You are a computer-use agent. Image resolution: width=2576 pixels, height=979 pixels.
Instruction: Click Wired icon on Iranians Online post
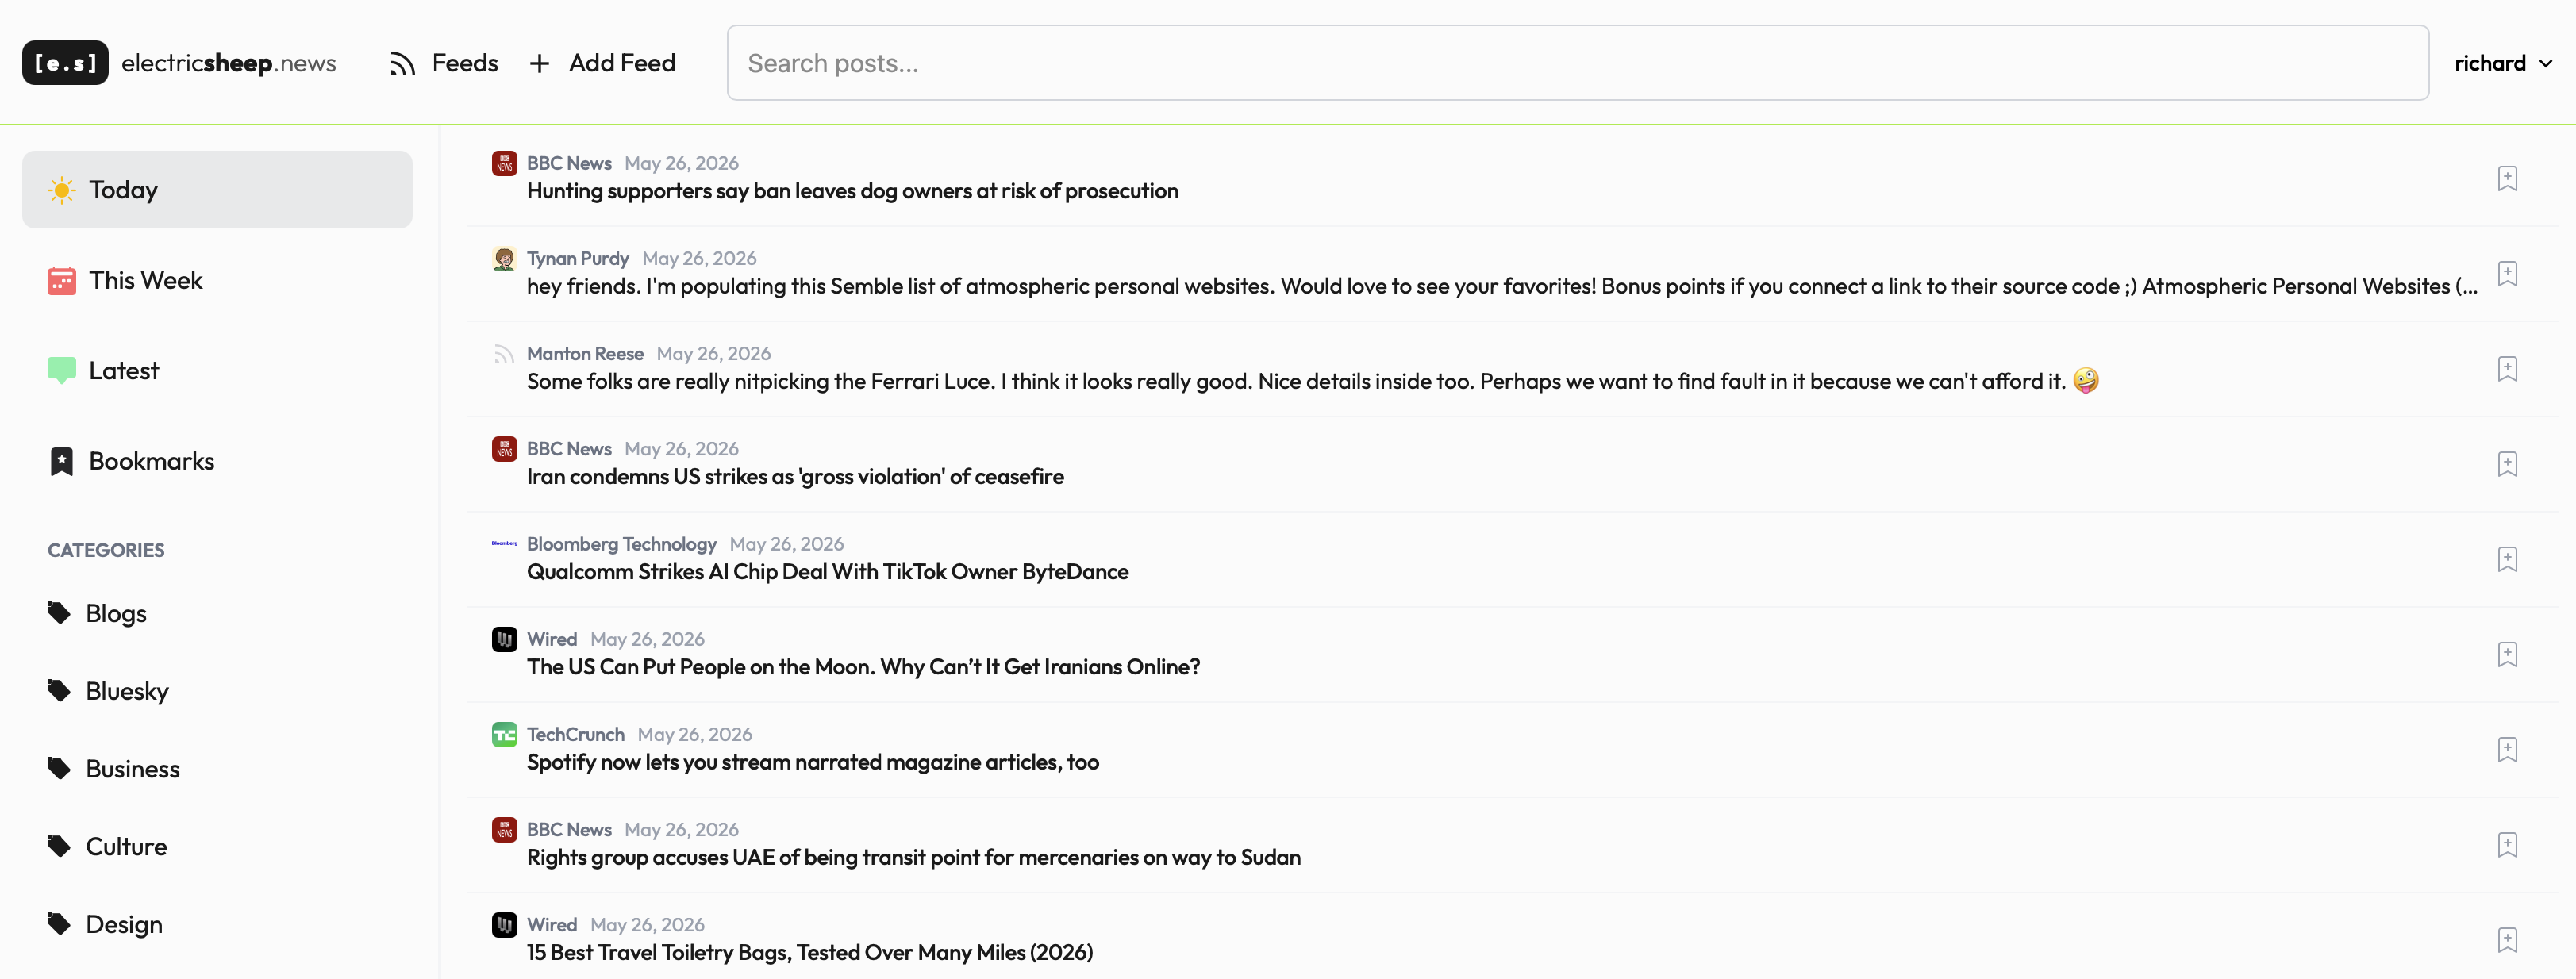(504, 639)
